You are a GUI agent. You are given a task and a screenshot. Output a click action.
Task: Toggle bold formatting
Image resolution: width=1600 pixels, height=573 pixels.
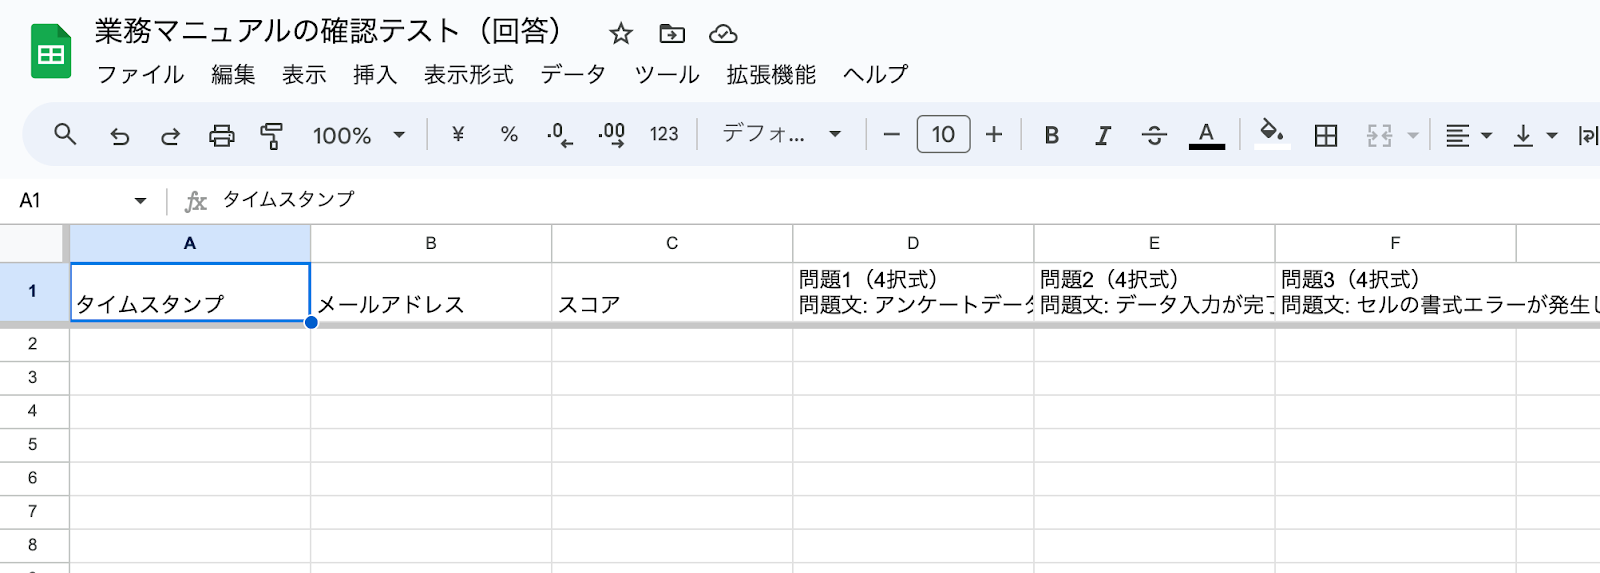pos(1052,135)
